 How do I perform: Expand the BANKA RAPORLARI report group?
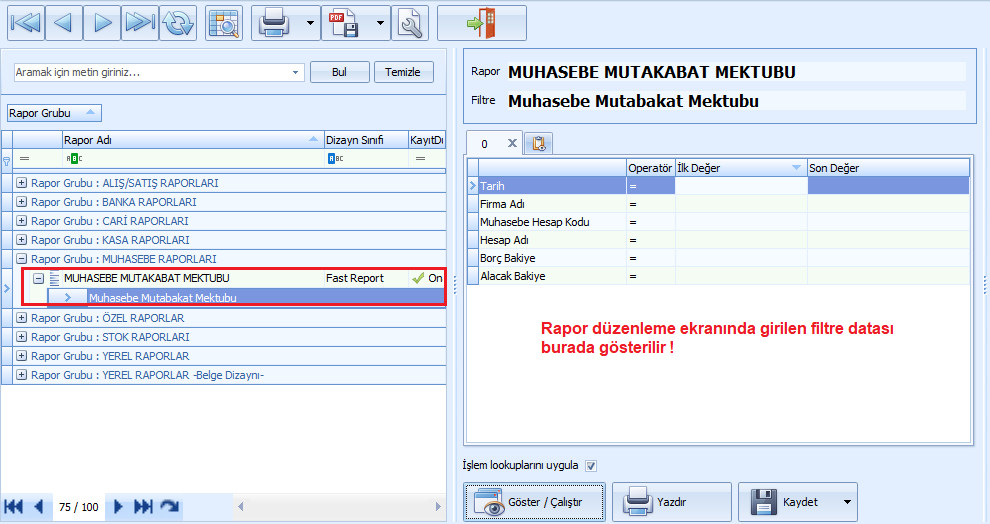point(22,202)
